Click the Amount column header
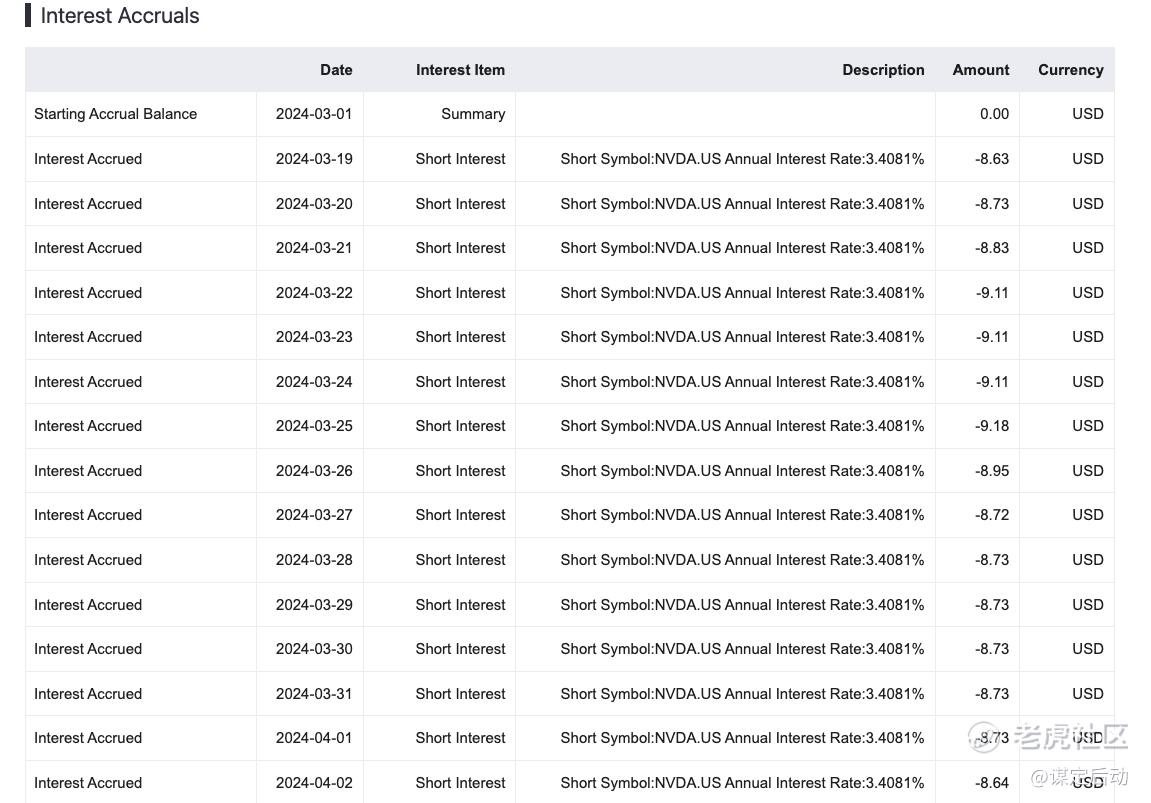Image resolution: width=1151 pixels, height=803 pixels. point(981,70)
